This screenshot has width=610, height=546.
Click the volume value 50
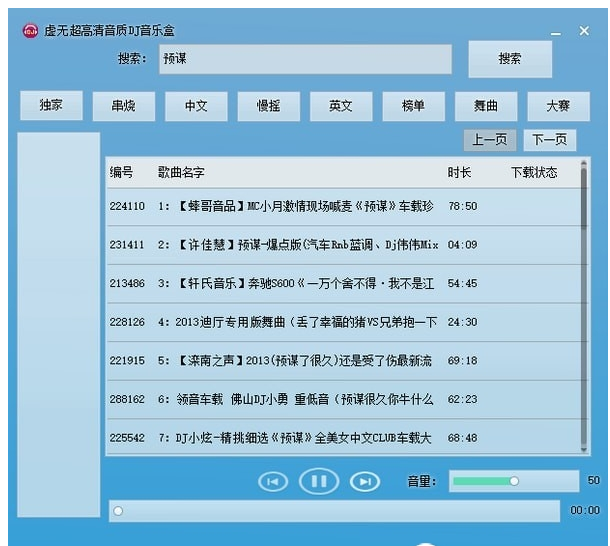(x=593, y=480)
